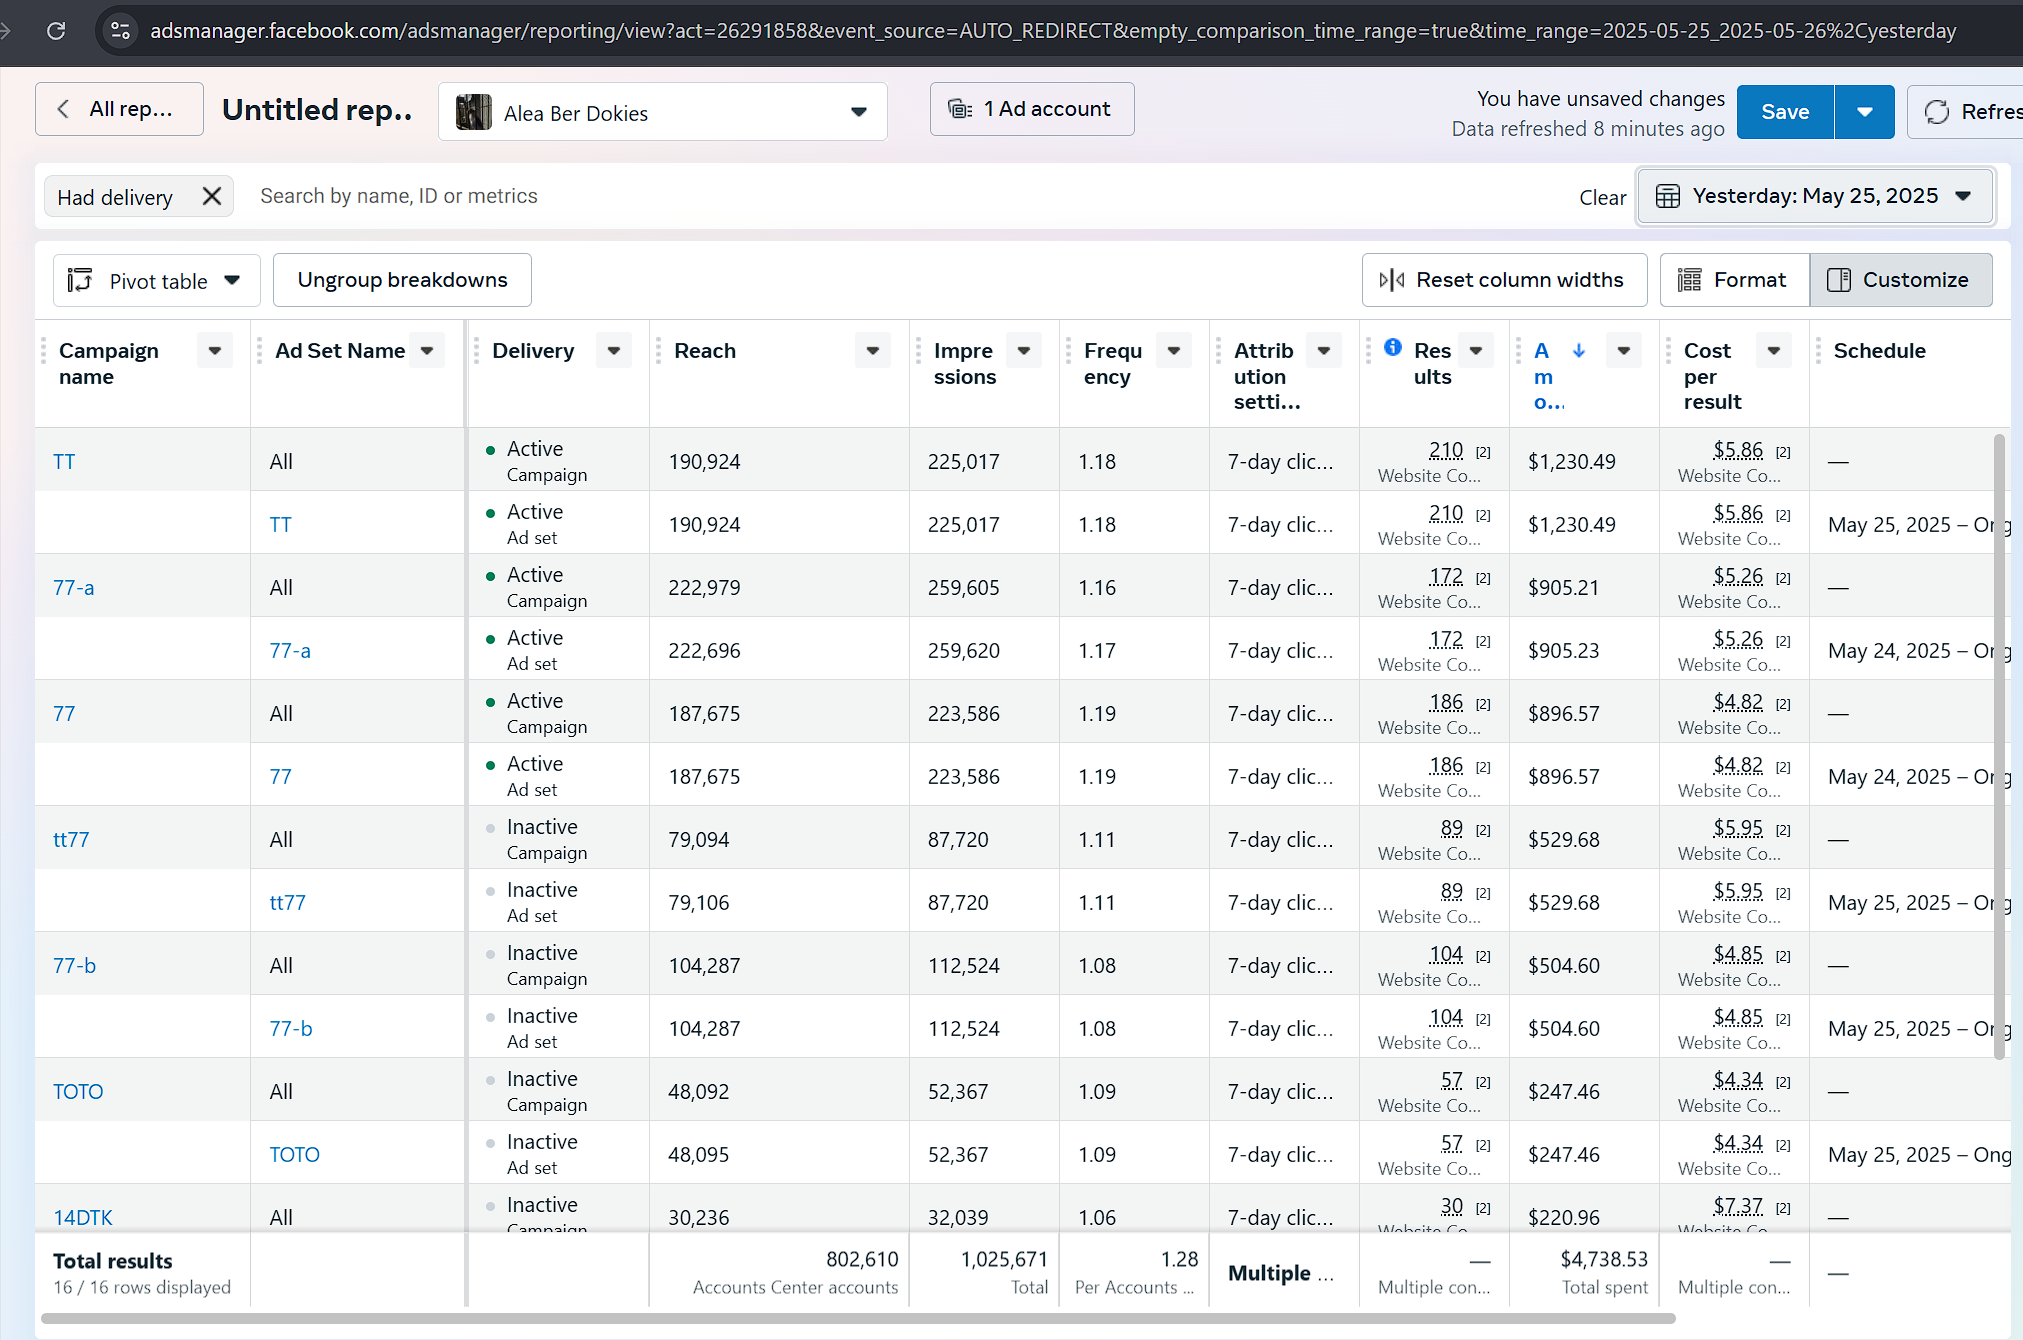The image size is (2023, 1340).
Task: Click the Clear filters link
Action: click(x=1602, y=198)
